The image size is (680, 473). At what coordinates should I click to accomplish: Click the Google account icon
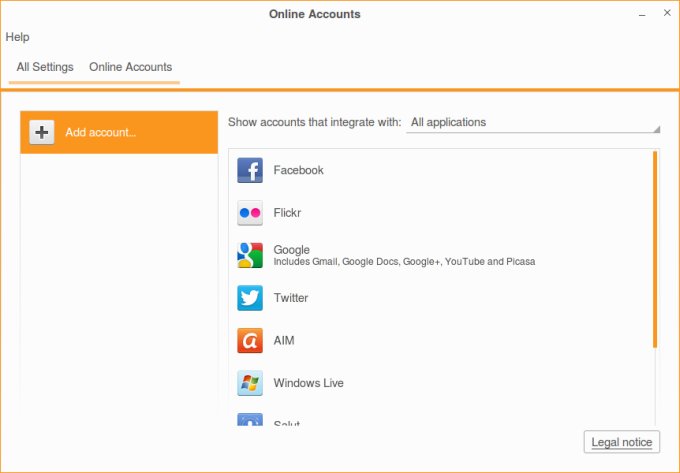(250, 255)
